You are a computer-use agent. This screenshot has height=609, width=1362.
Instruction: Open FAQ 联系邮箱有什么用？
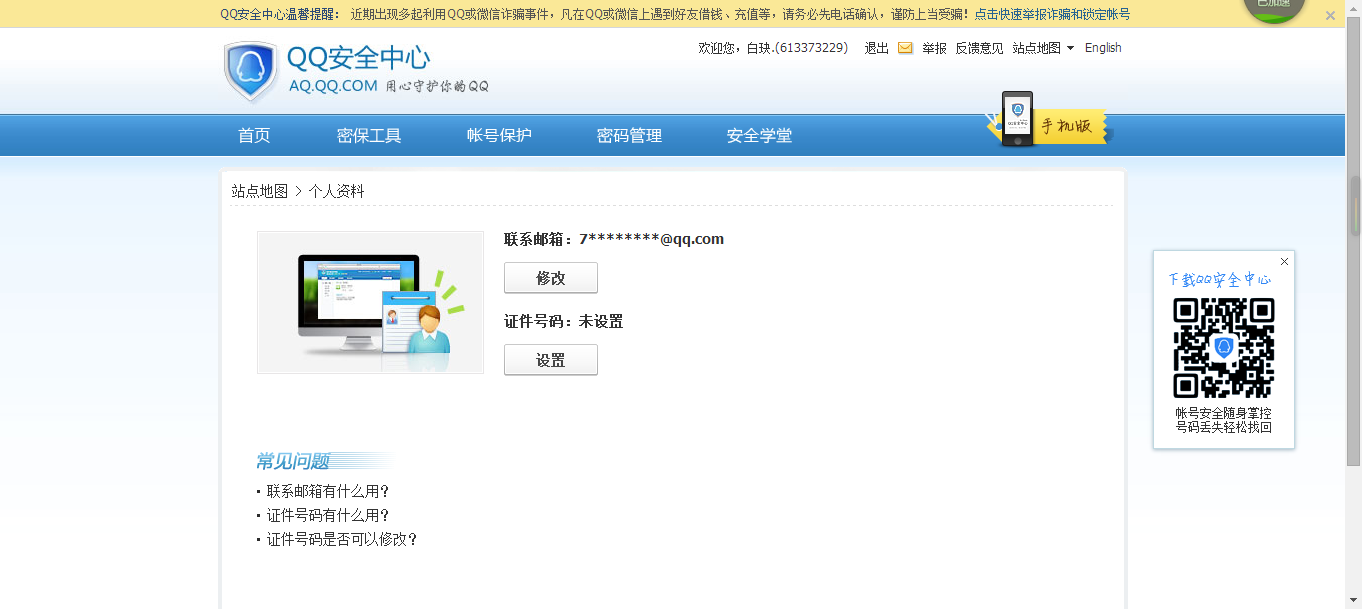coord(328,491)
